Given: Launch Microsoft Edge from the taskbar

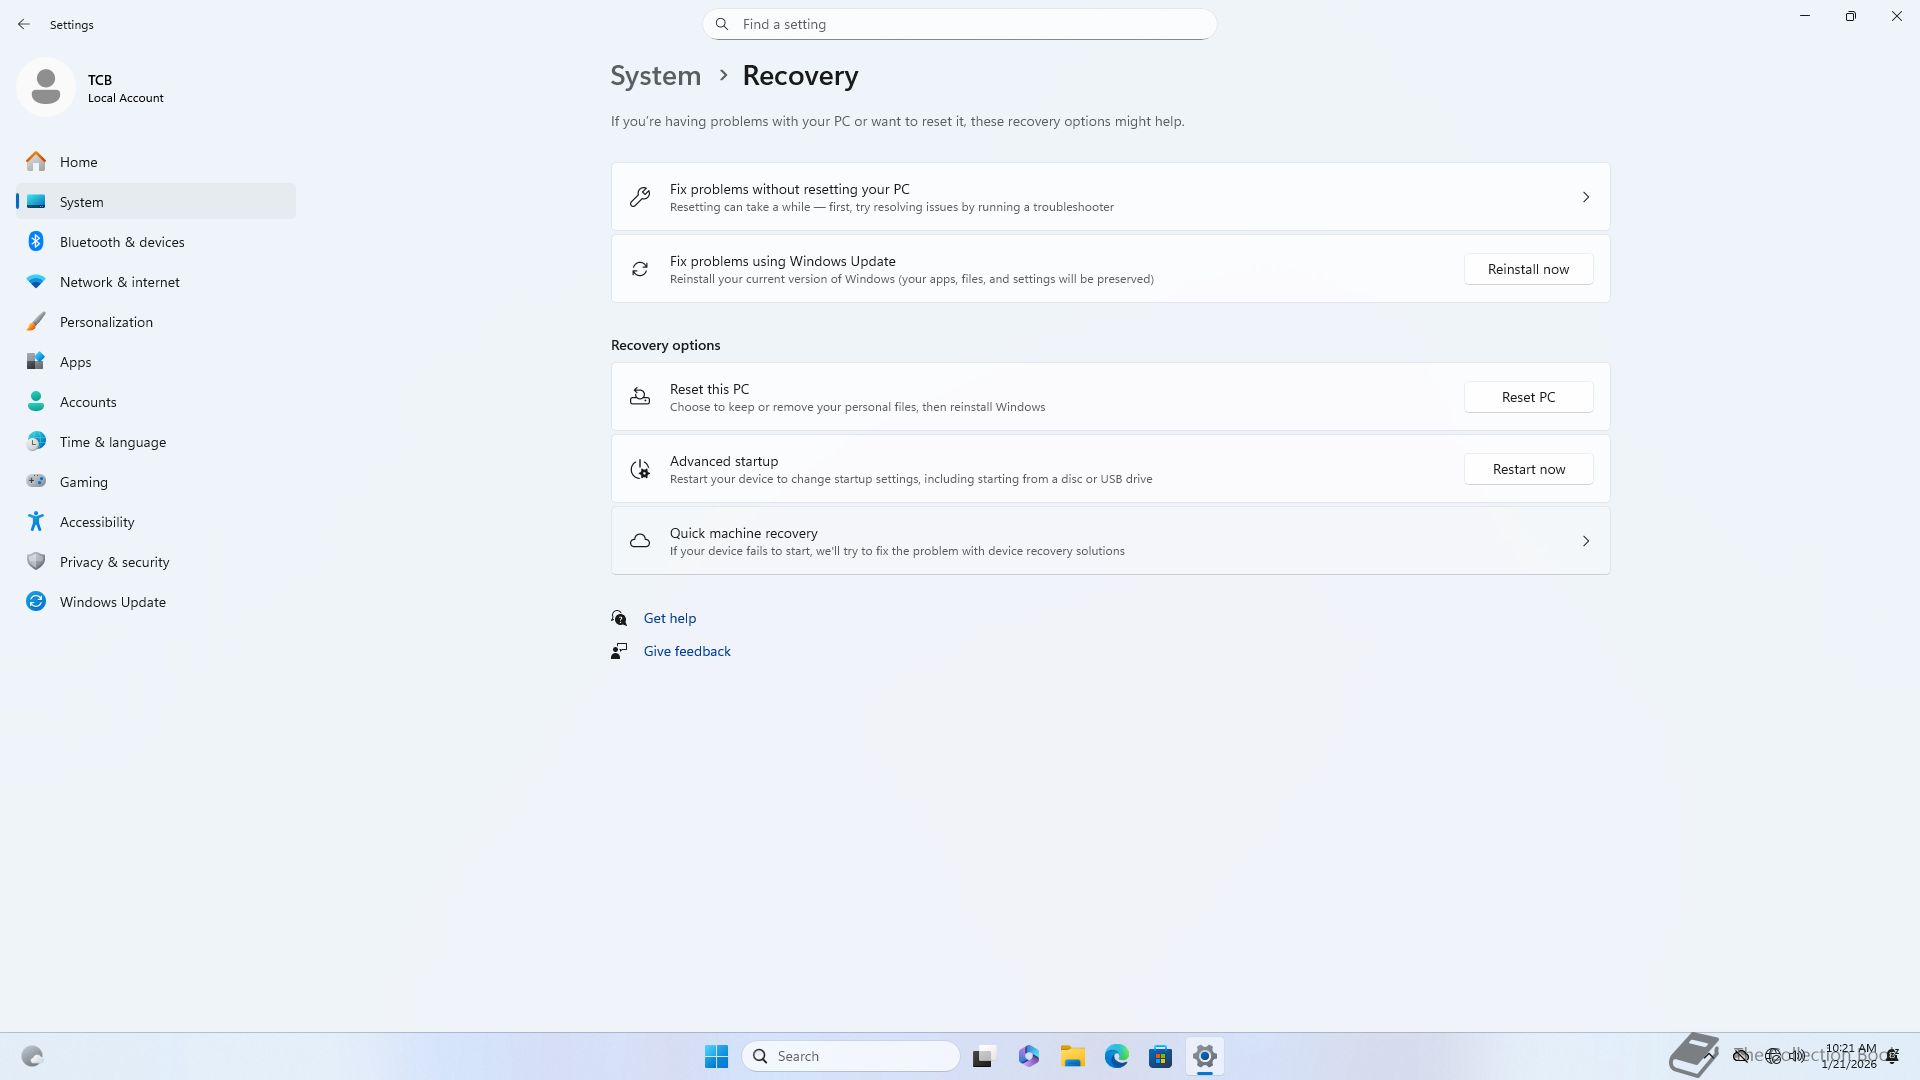Looking at the screenshot, I should pos(1116,1056).
